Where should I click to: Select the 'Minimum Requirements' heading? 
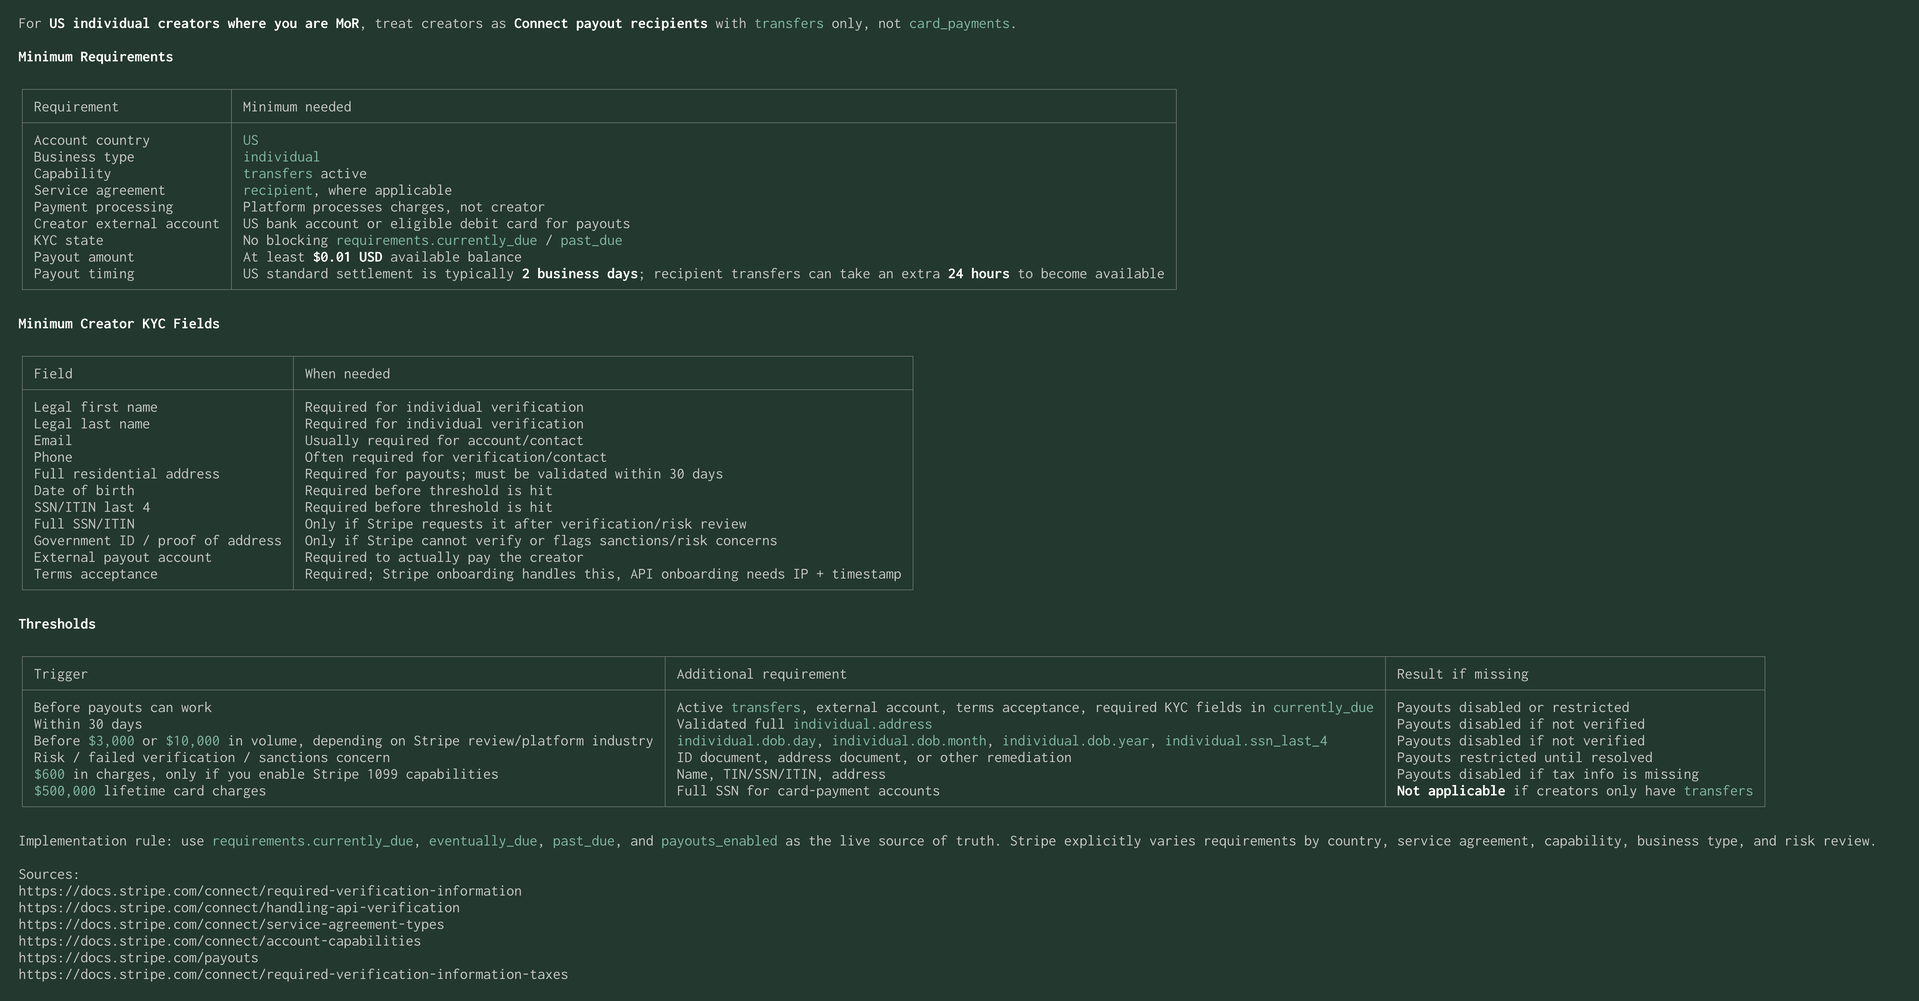coord(96,57)
